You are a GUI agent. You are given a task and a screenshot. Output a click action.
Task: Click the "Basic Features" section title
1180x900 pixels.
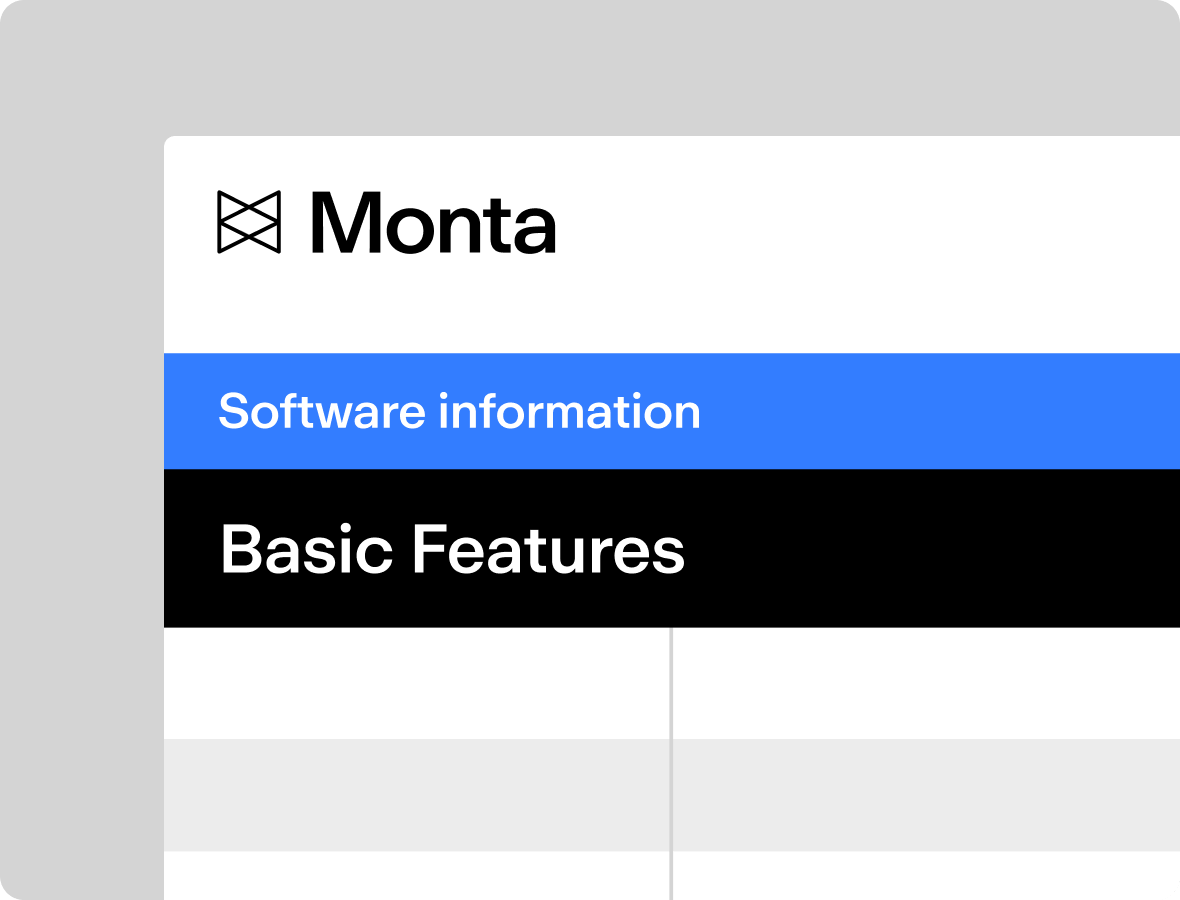tap(452, 549)
